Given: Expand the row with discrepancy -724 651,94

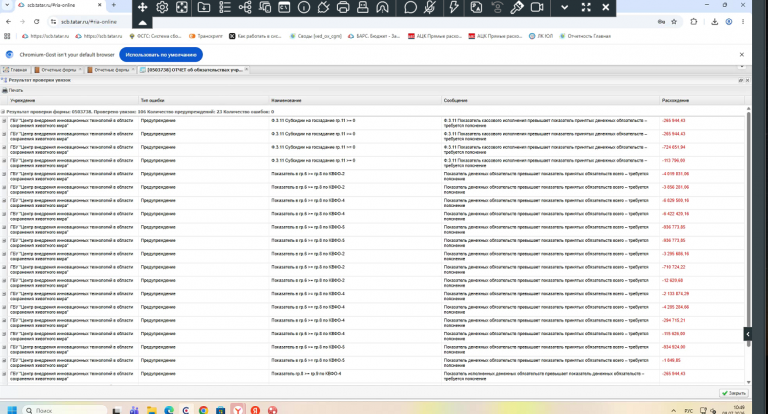Looking at the screenshot, I should [4, 147].
